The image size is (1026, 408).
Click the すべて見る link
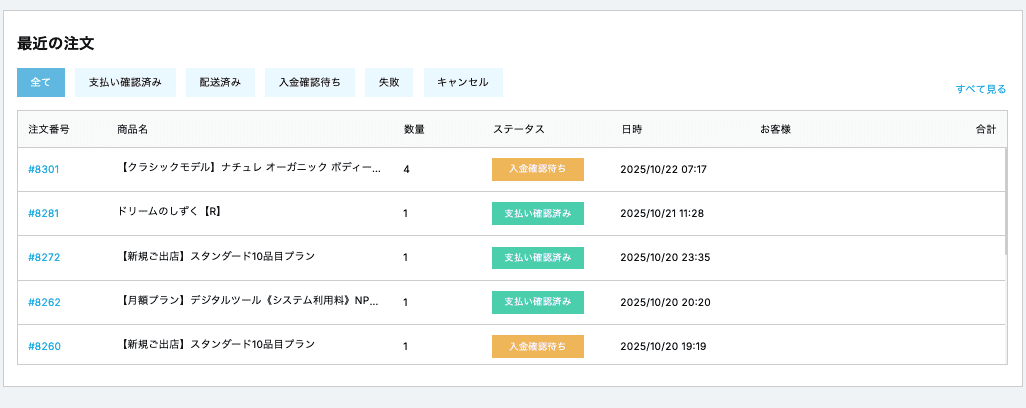[980, 89]
